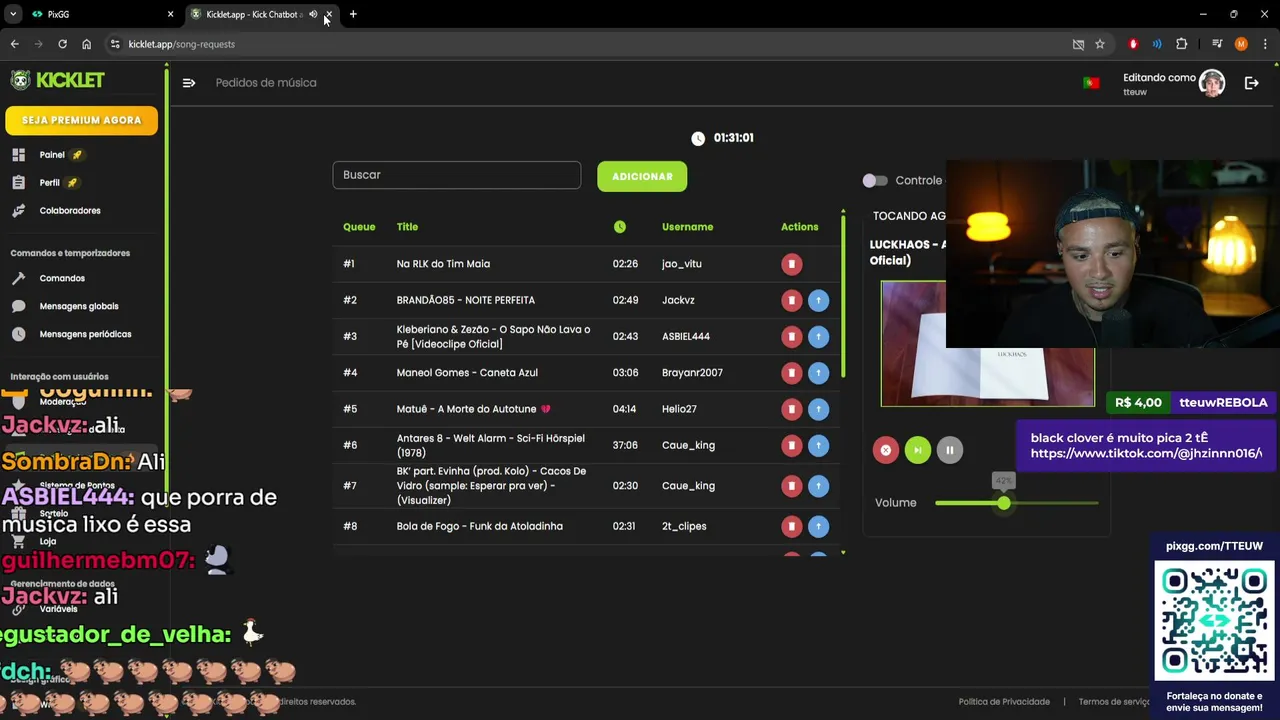This screenshot has height=720, width=1280.
Task: Delete song #7 Cacos De Vidro
Action: pos(791,486)
